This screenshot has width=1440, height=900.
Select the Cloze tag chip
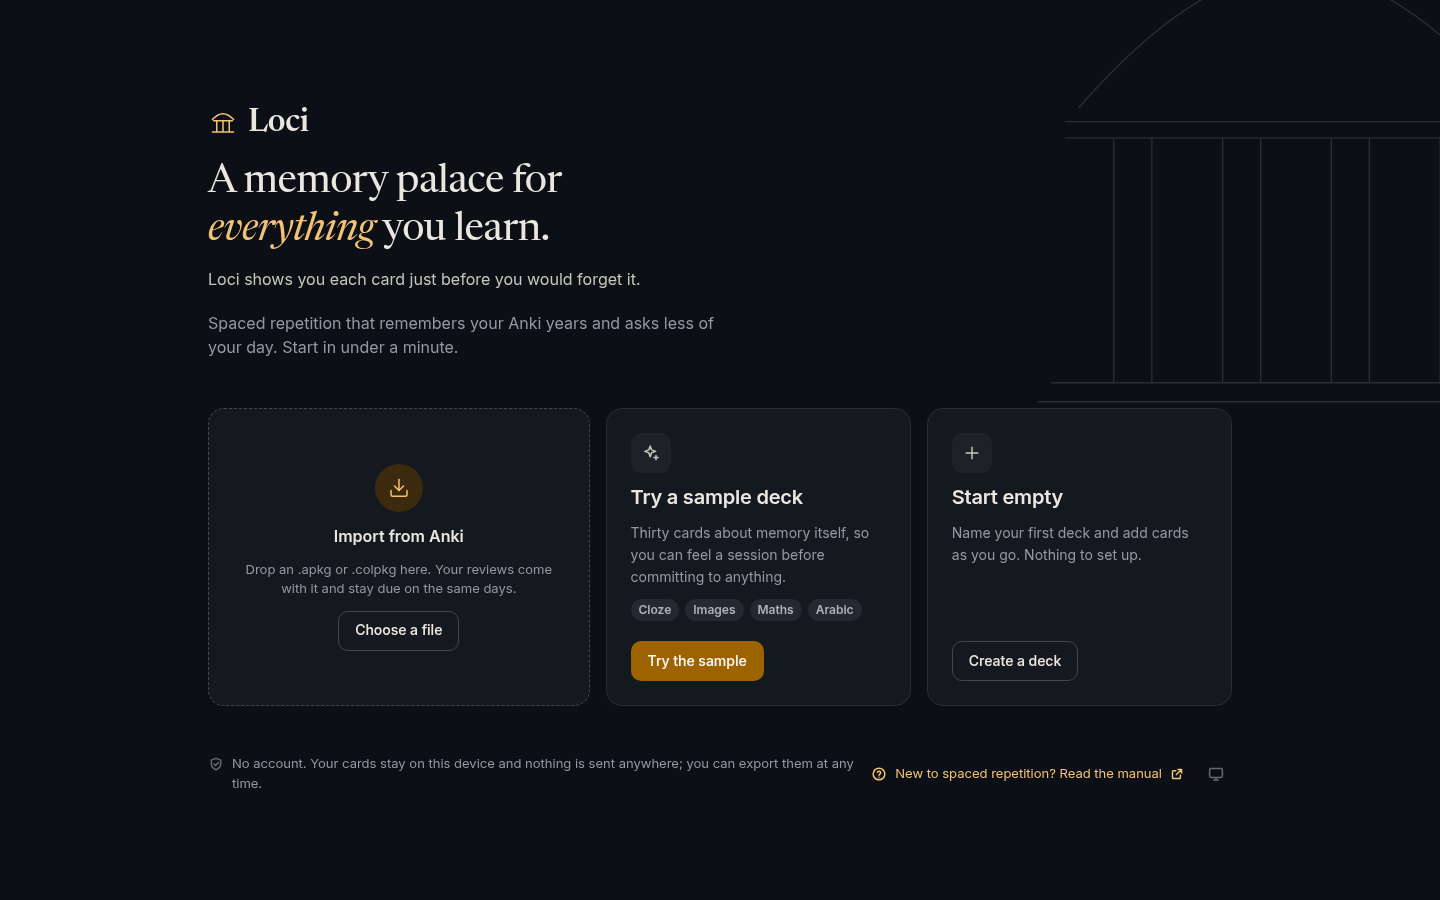pyautogui.click(x=655, y=610)
